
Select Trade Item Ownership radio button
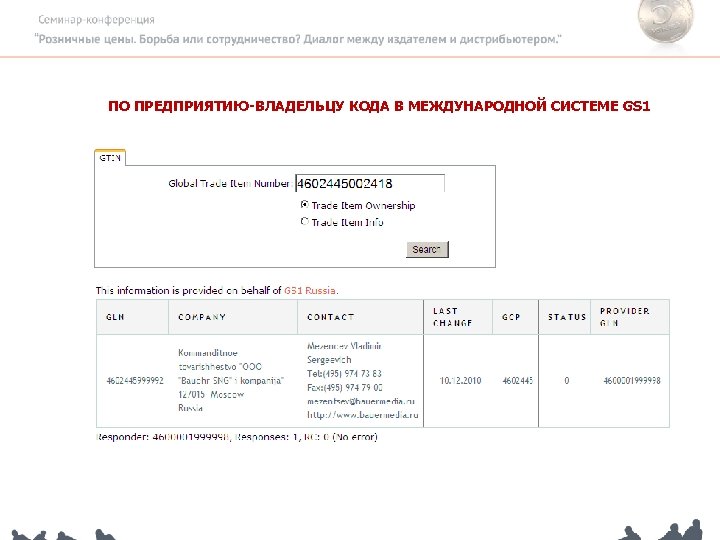(304, 205)
